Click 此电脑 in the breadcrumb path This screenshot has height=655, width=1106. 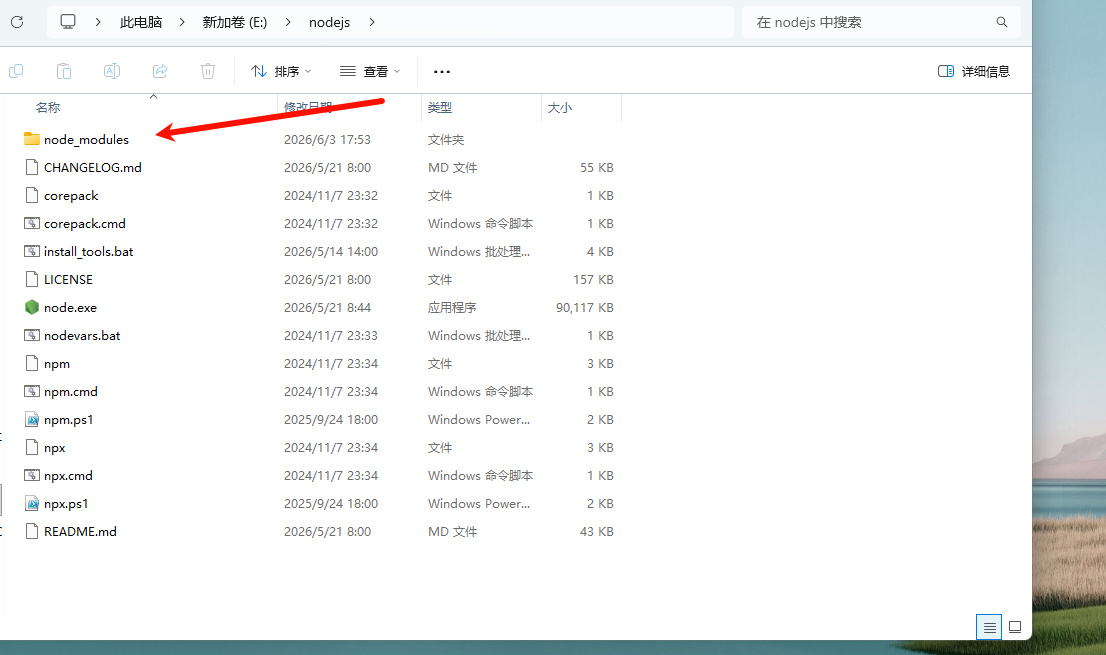coord(141,22)
